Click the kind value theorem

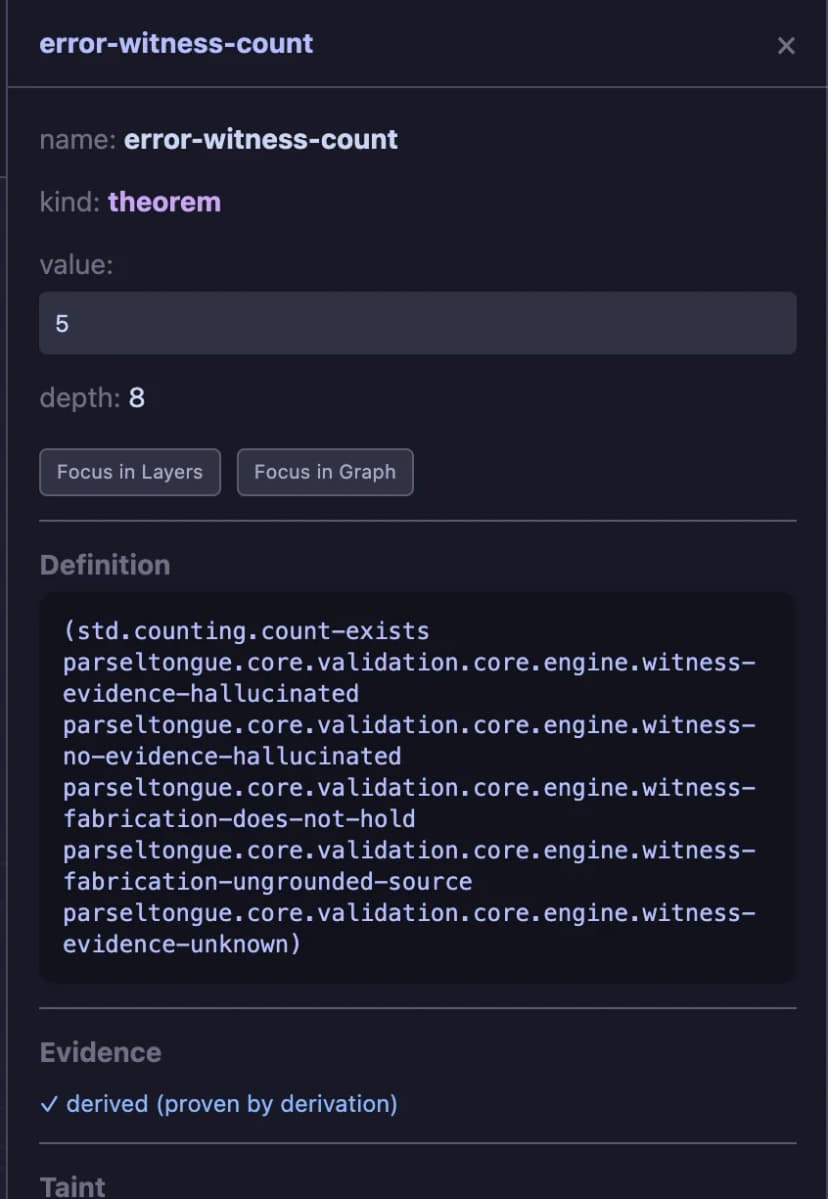164,202
